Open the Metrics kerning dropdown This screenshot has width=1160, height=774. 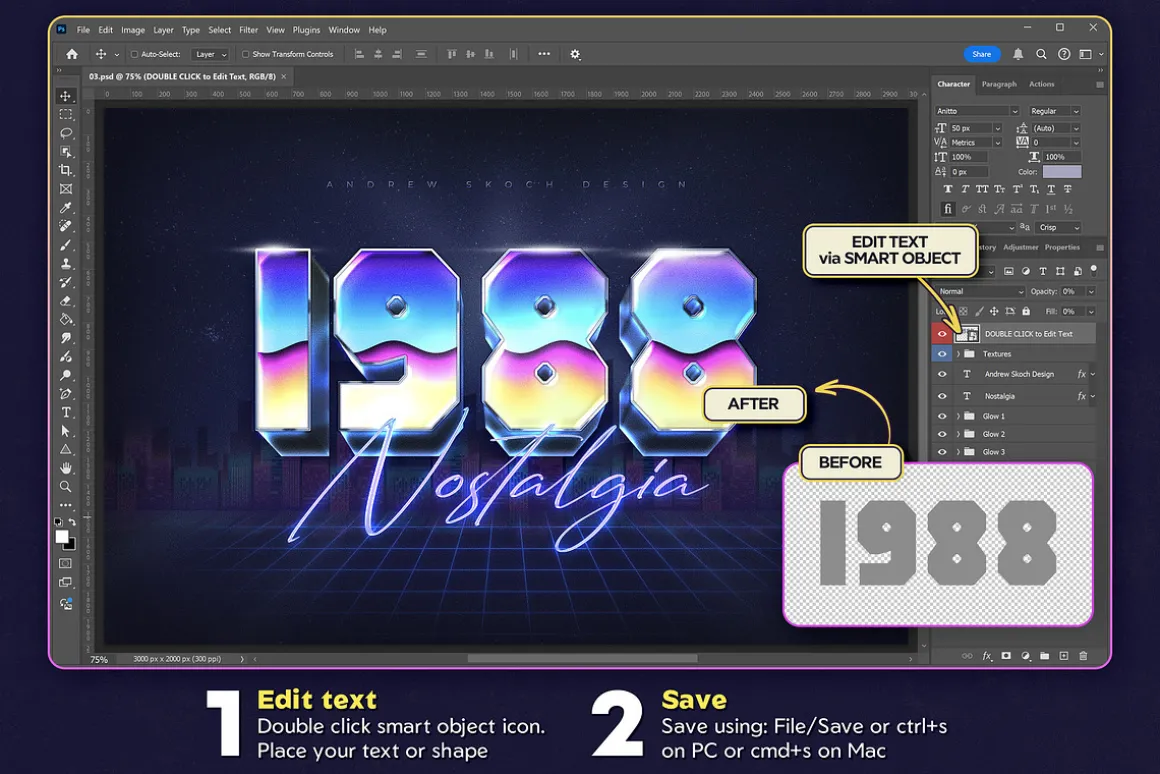pos(975,142)
